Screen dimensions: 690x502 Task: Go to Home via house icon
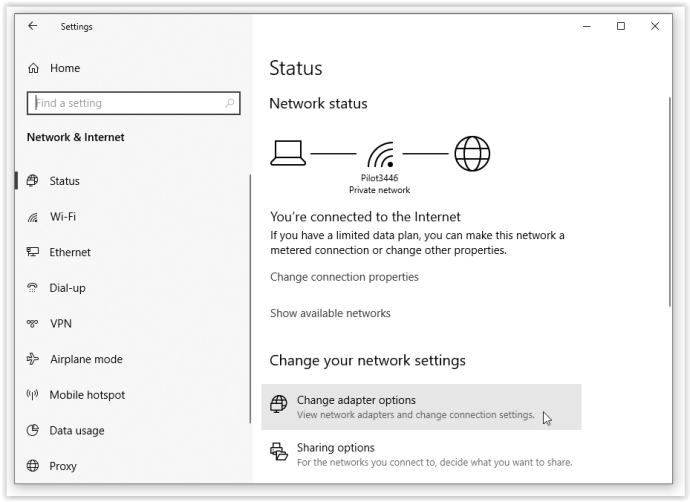coord(33,68)
